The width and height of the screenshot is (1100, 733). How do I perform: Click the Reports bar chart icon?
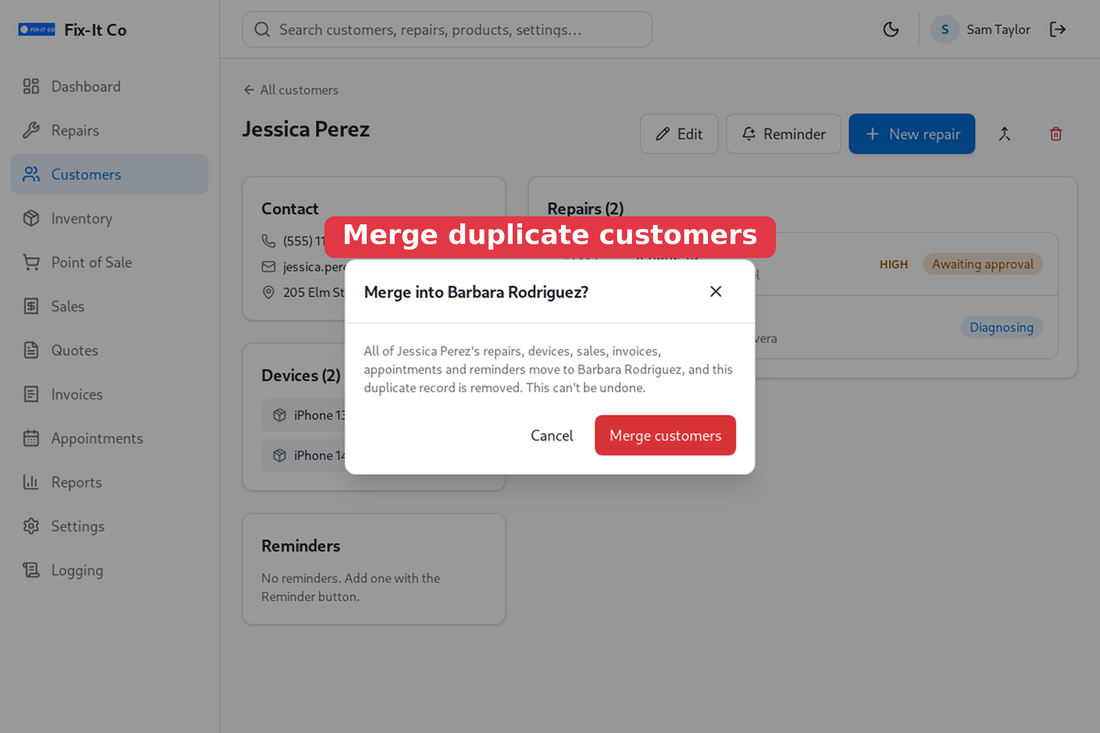point(31,483)
